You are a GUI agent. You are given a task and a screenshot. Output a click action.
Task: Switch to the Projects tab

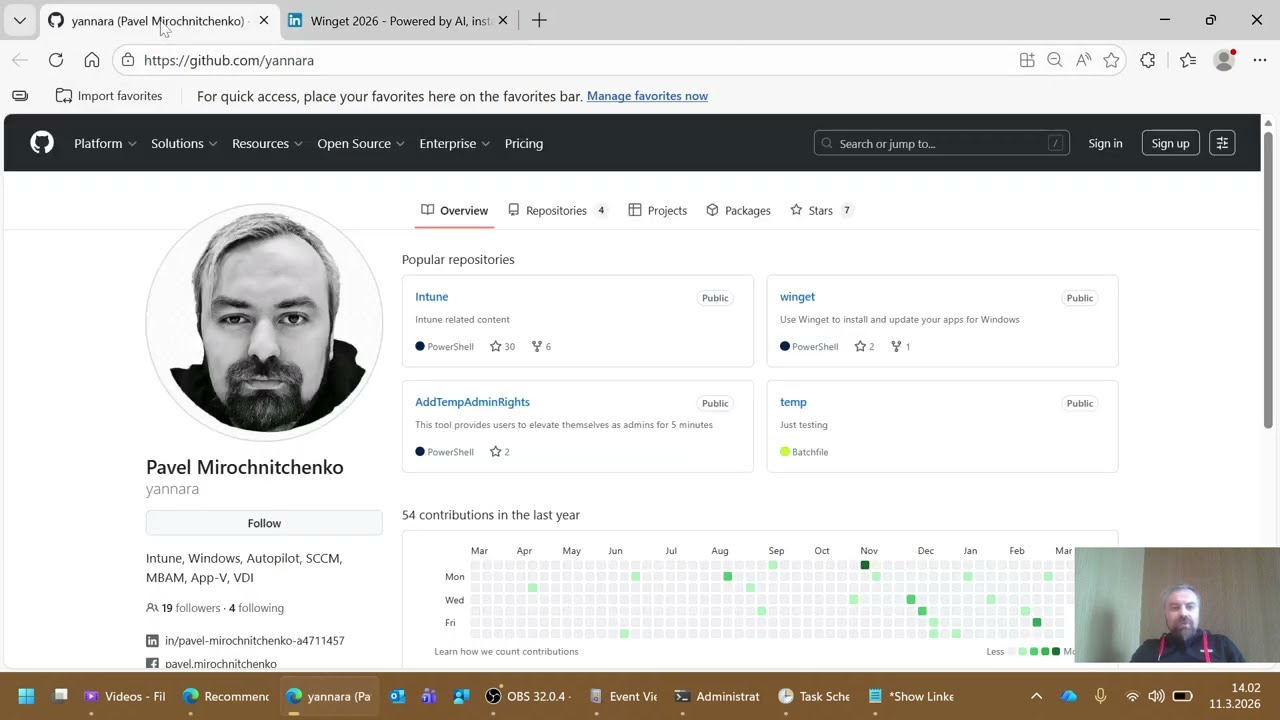point(658,210)
